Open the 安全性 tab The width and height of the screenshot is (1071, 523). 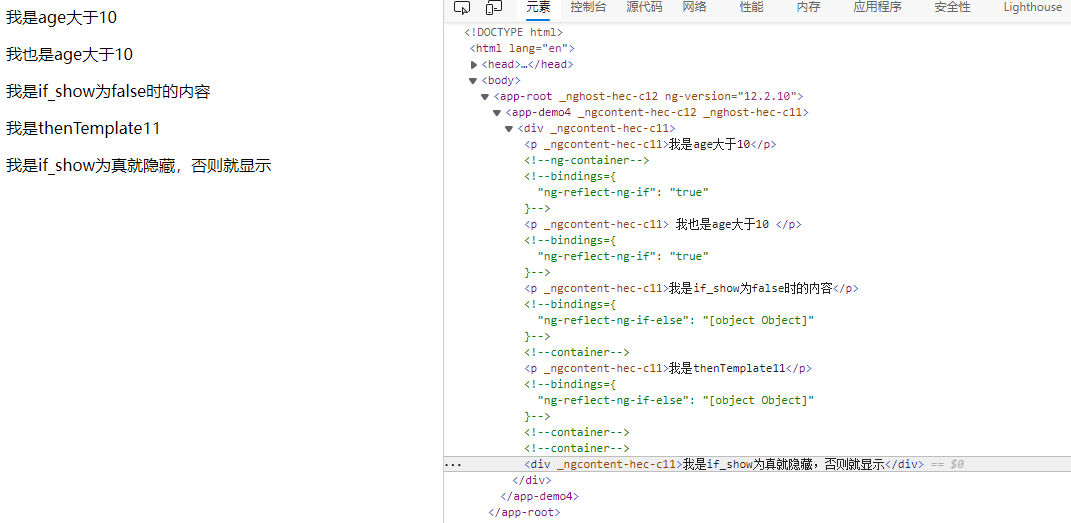(952, 8)
